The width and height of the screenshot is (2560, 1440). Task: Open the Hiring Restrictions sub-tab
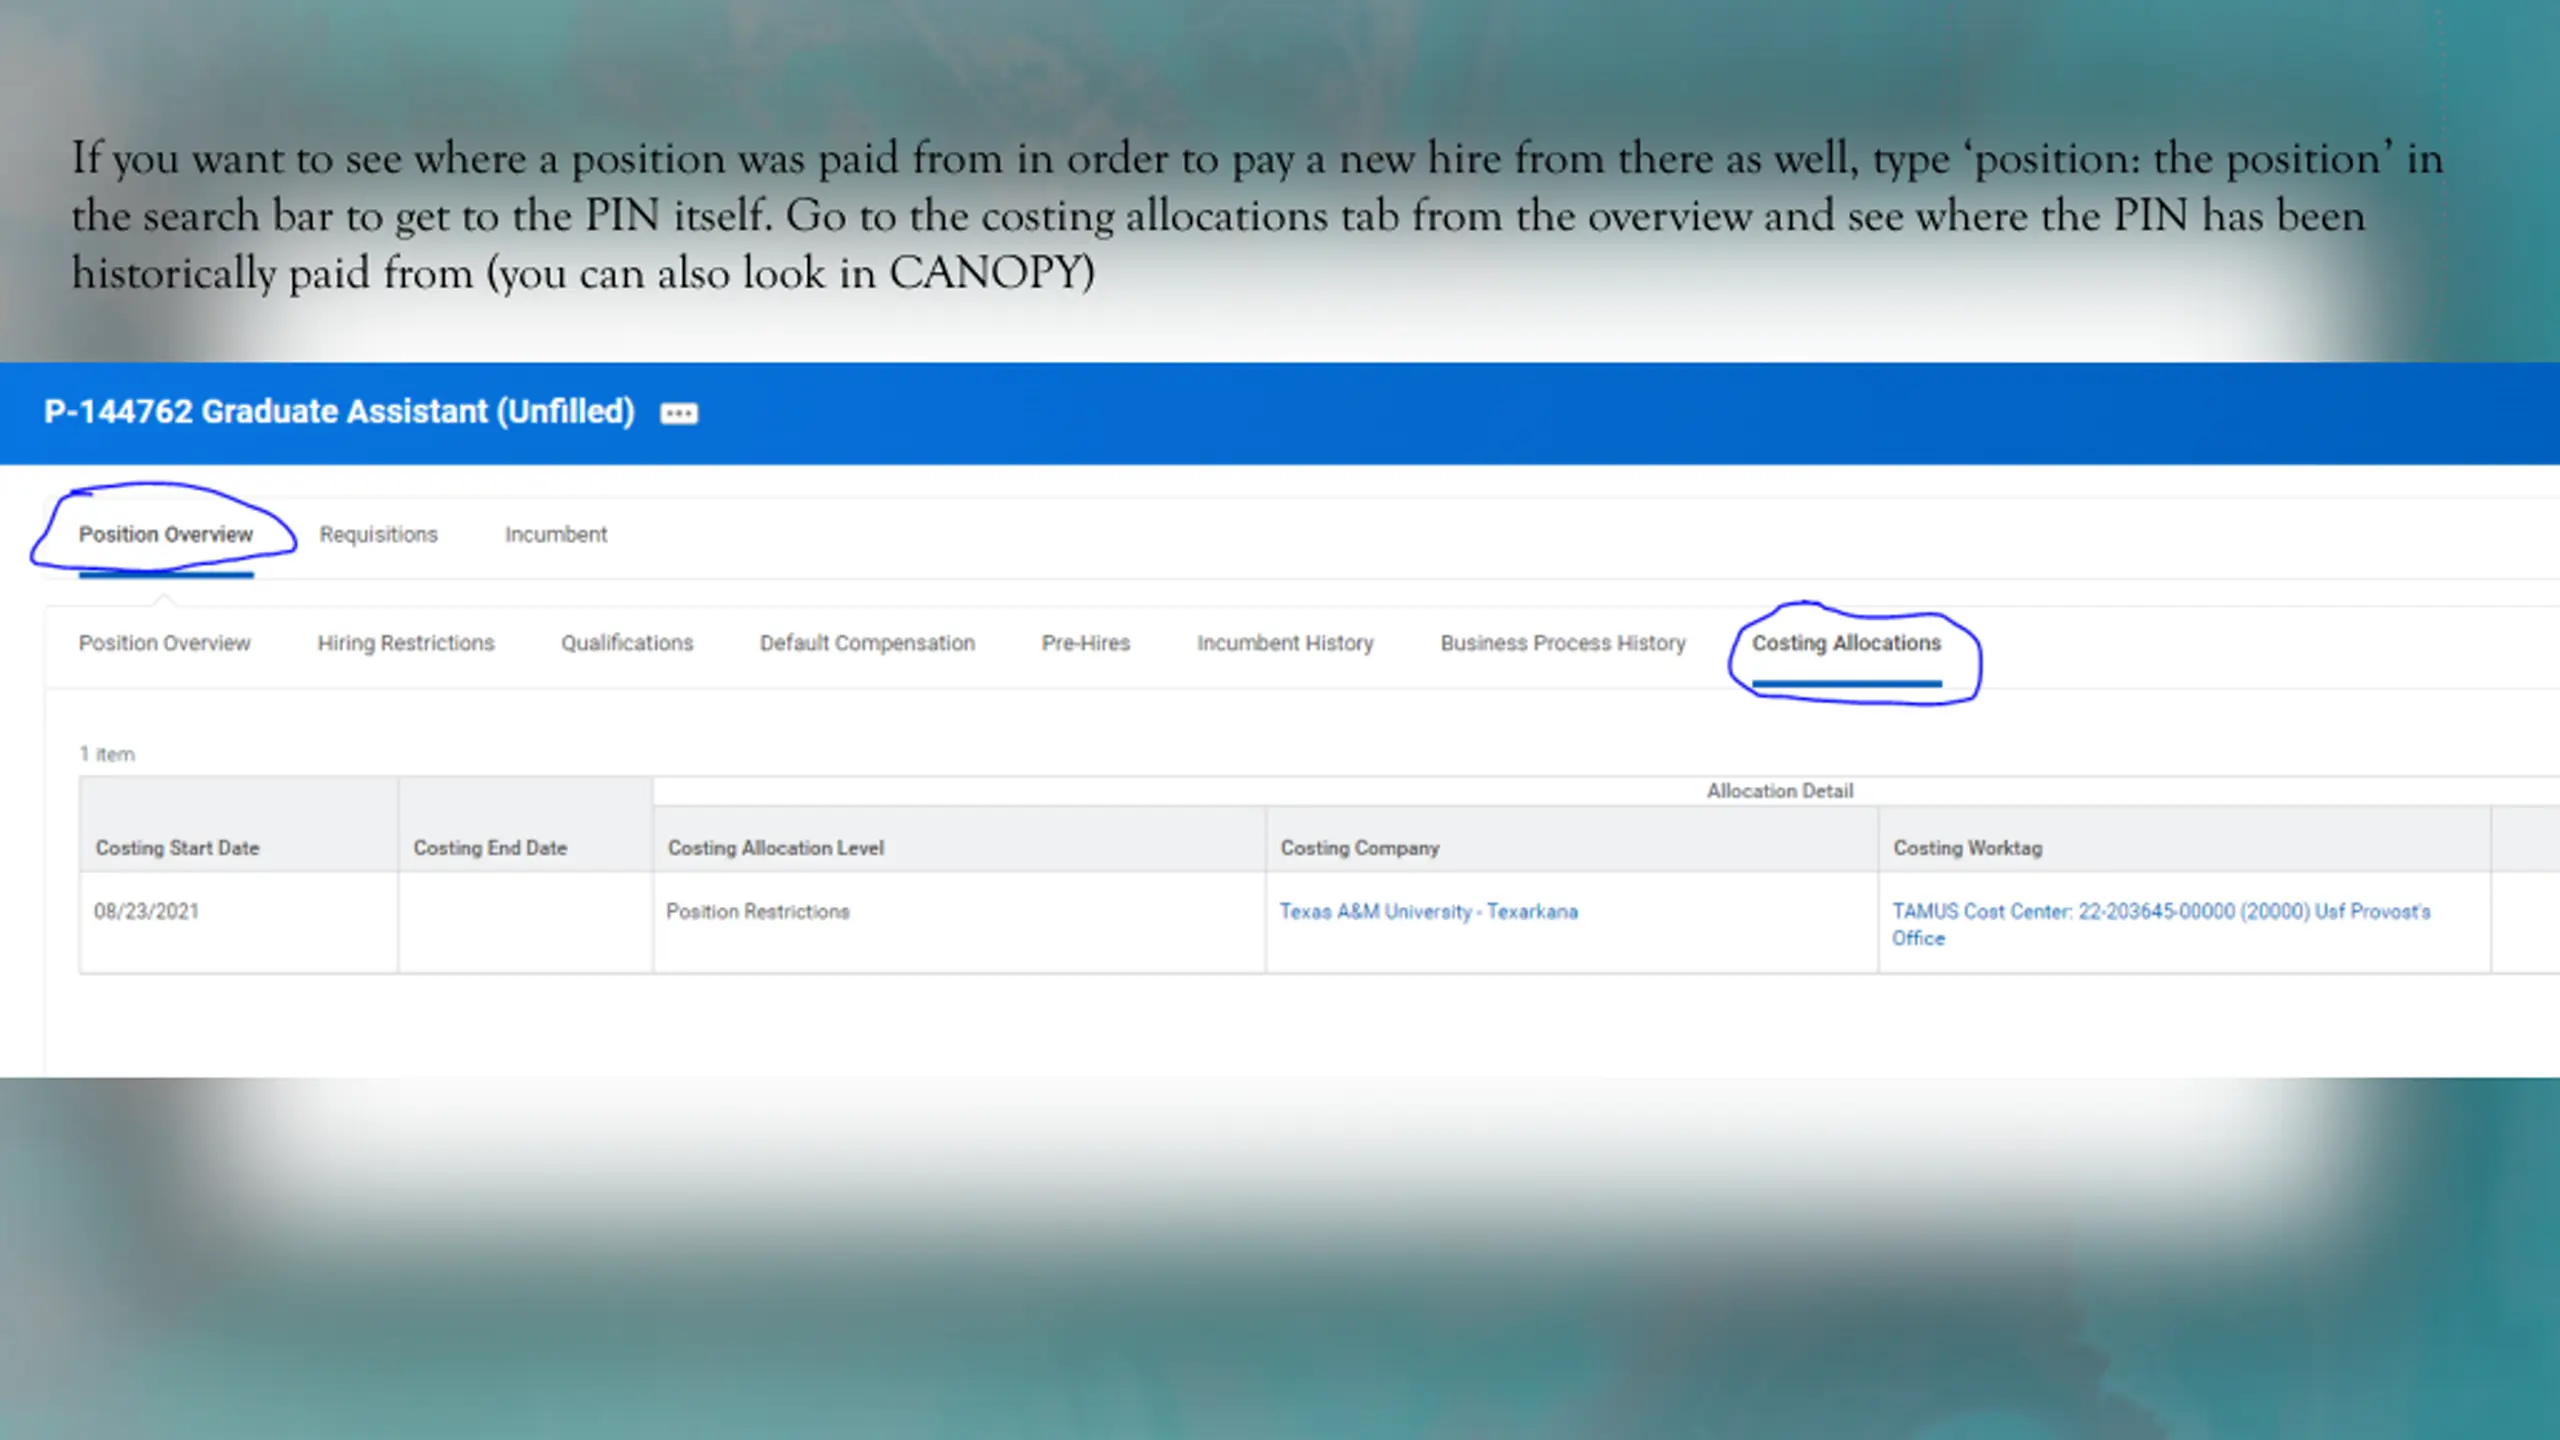point(406,643)
